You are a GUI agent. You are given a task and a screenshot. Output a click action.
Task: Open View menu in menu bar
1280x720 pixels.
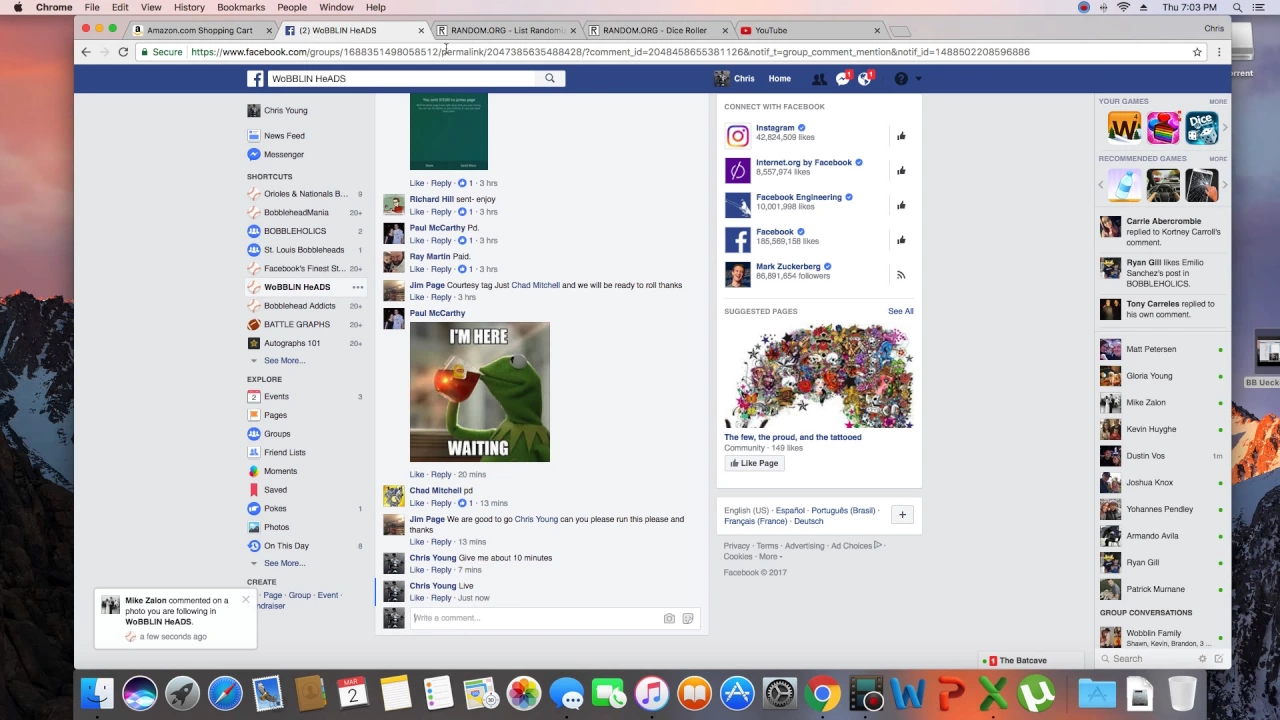[151, 7]
